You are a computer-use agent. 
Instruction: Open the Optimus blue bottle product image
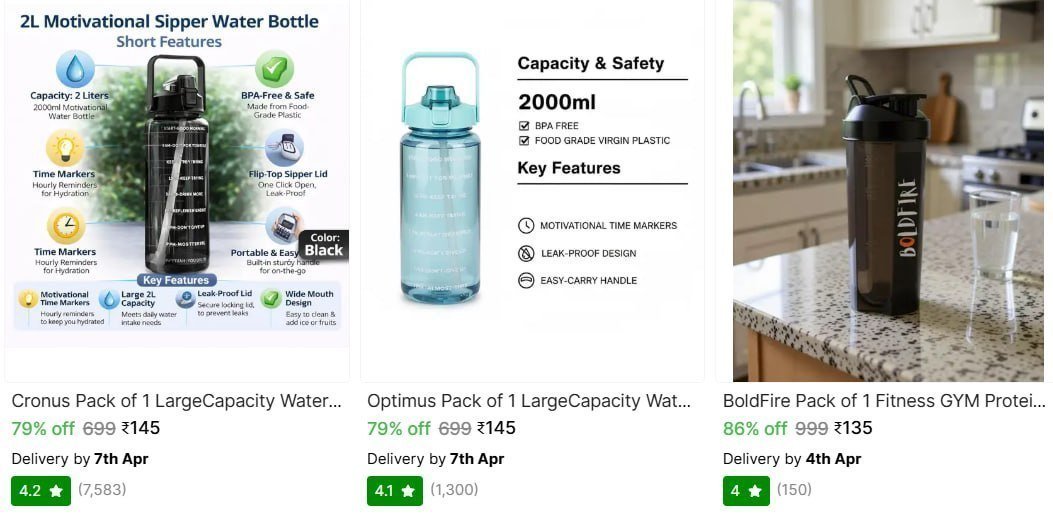[x=439, y=180]
